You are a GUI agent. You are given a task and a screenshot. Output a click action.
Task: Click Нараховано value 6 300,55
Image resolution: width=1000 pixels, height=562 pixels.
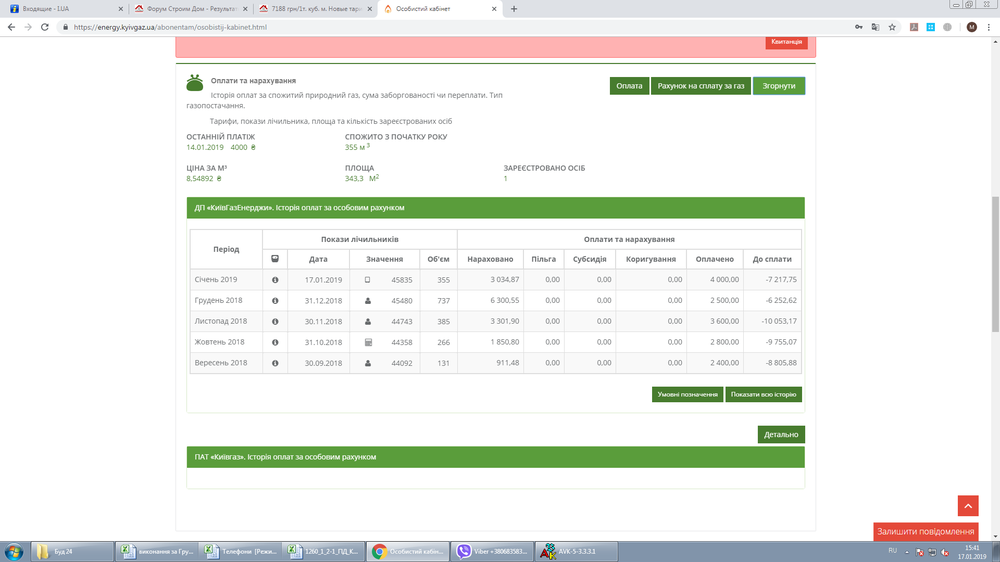[x=504, y=300]
